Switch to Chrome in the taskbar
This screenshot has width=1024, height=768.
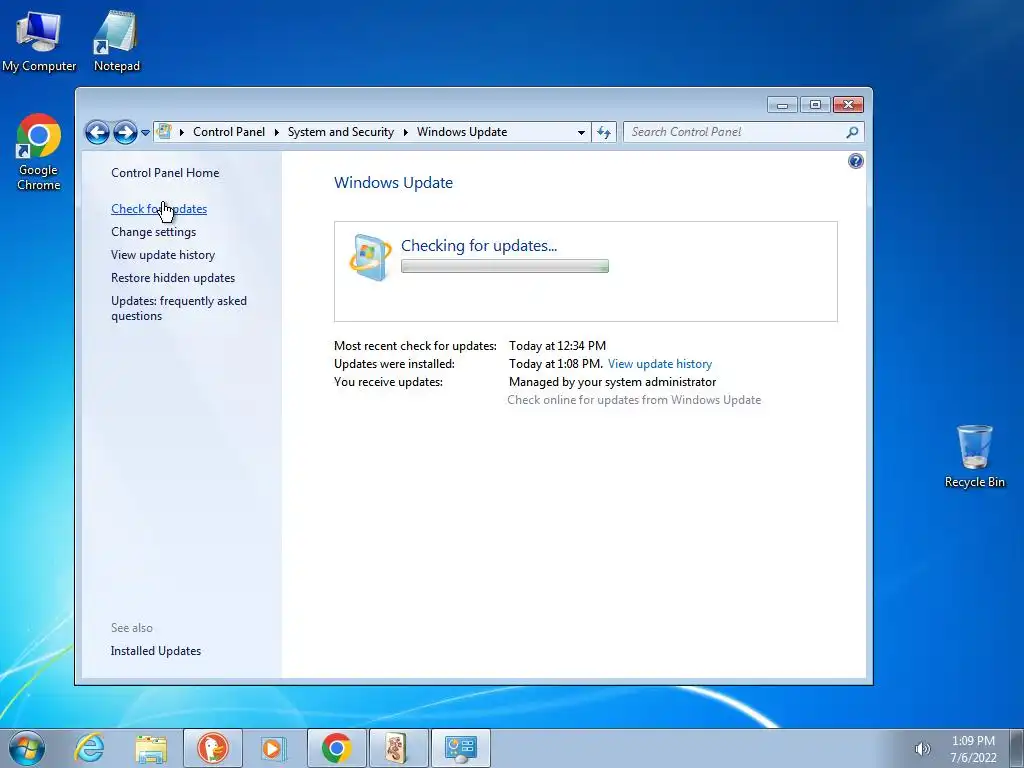point(336,748)
